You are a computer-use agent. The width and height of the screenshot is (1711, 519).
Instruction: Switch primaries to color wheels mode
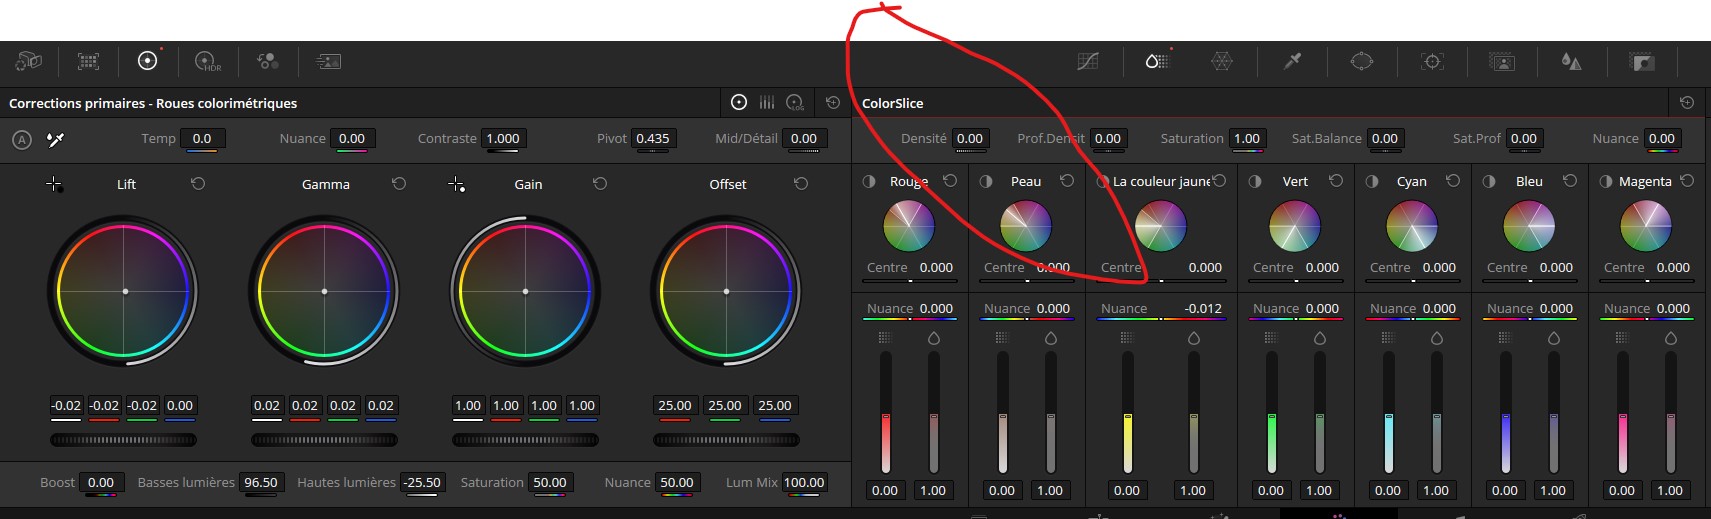pyautogui.click(x=739, y=102)
